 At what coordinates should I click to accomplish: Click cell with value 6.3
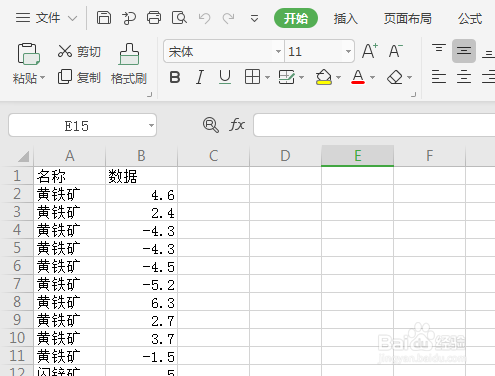click(141, 302)
